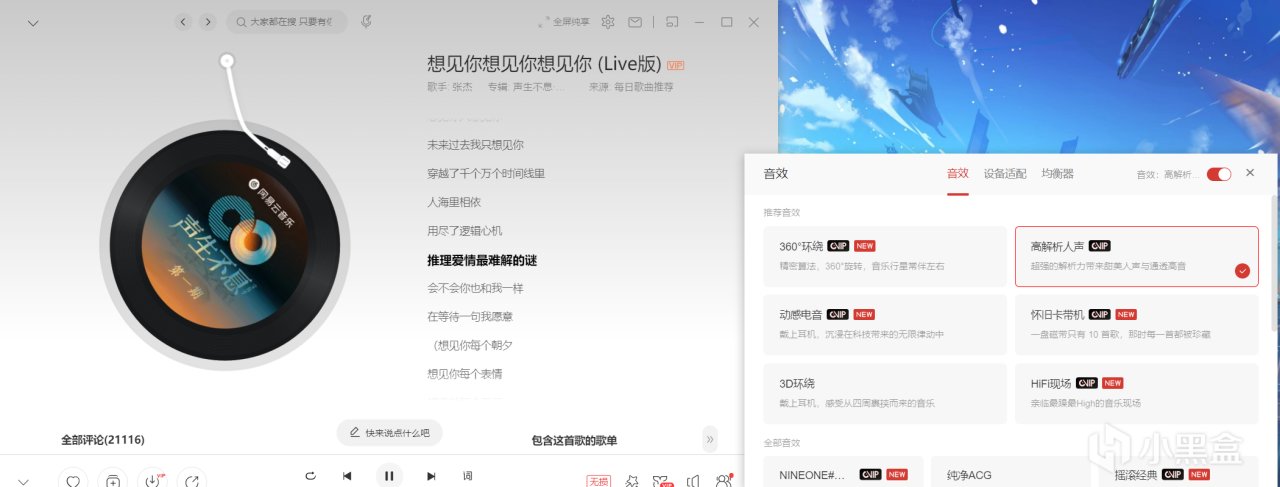Switch to mini player mode icon
1280x487 pixels.
(673, 22)
